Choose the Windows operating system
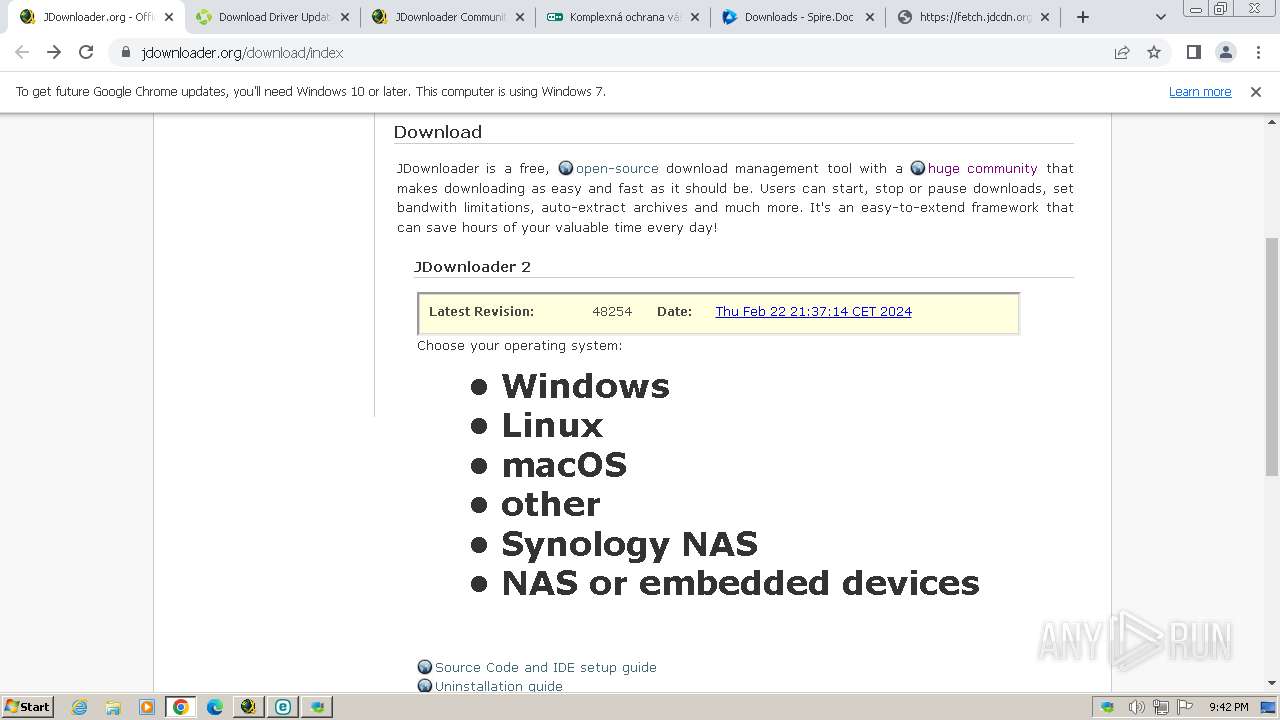 pyautogui.click(x=585, y=386)
